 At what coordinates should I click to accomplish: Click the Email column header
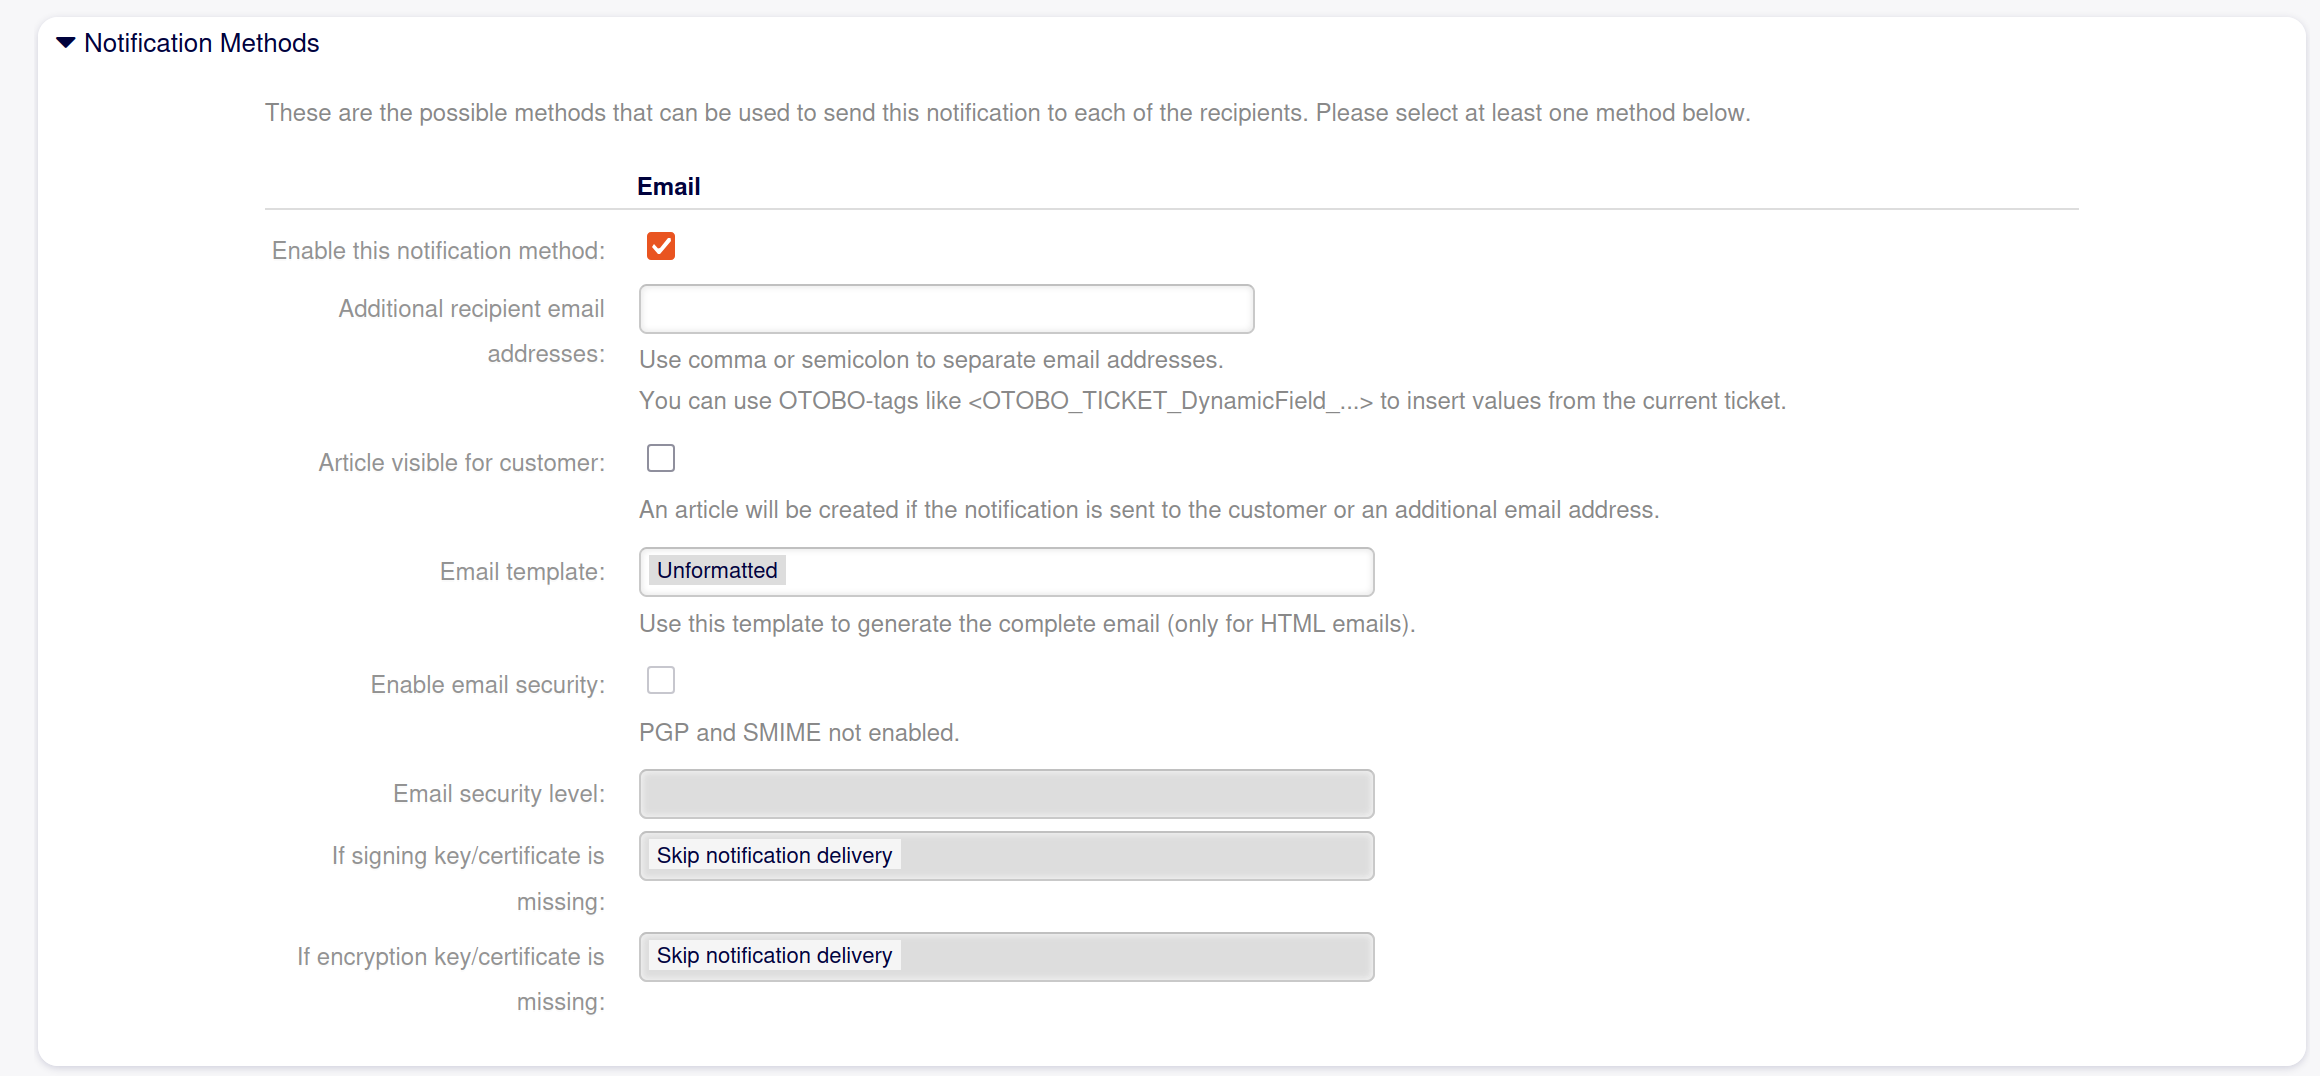(x=668, y=187)
